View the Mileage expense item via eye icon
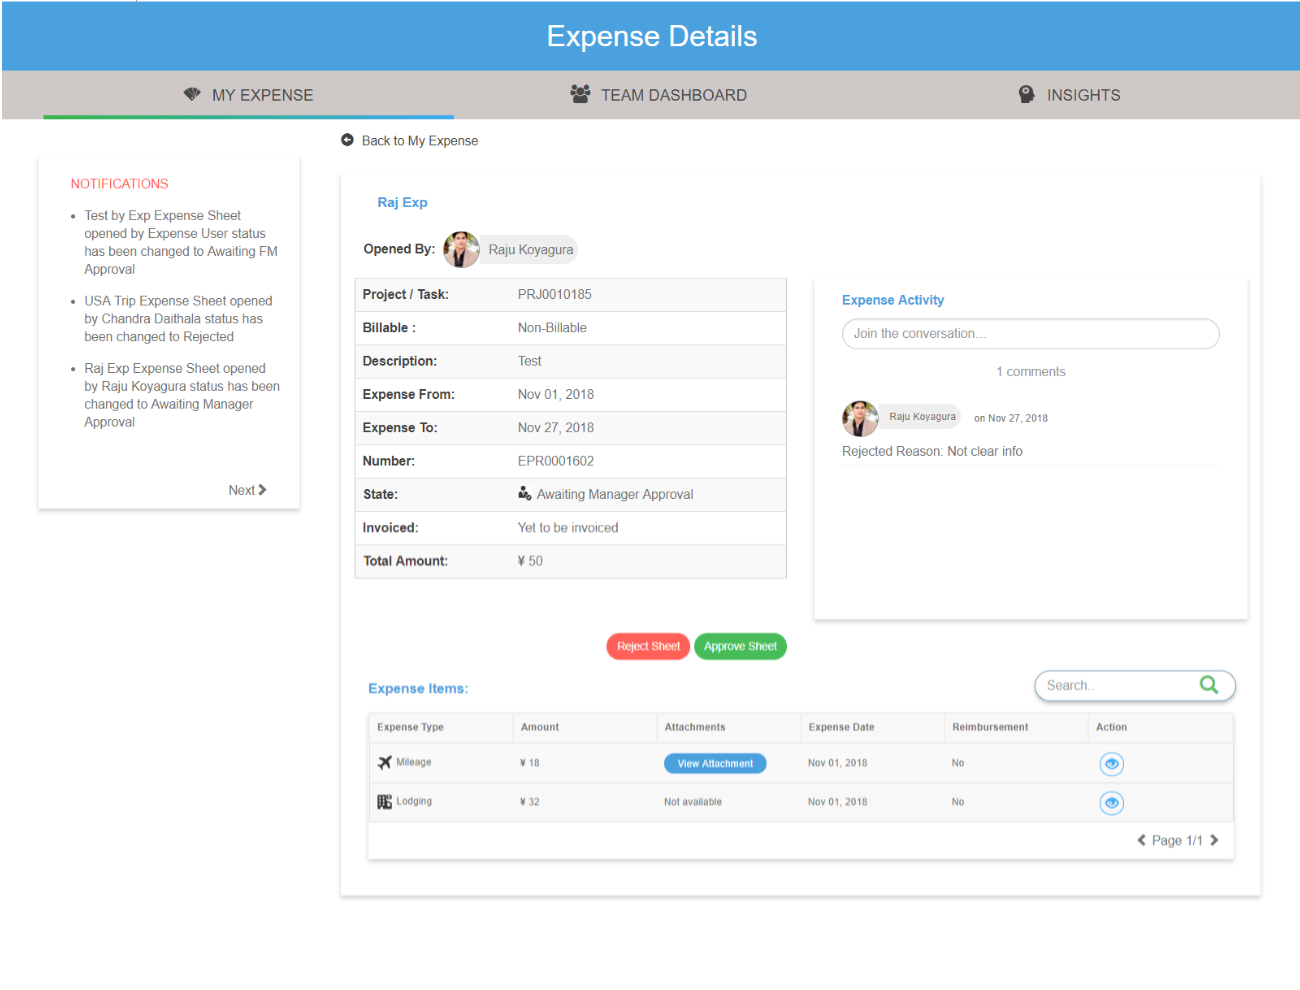1300x990 pixels. click(1111, 764)
